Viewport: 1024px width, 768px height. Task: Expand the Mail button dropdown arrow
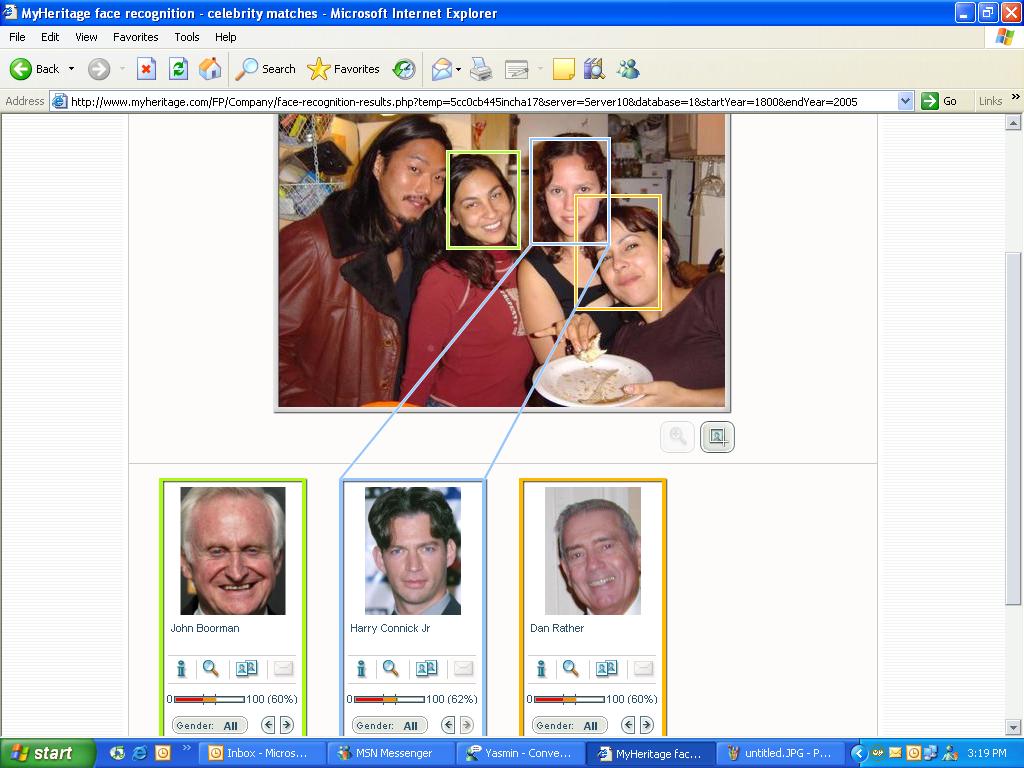click(x=458, y=70)
